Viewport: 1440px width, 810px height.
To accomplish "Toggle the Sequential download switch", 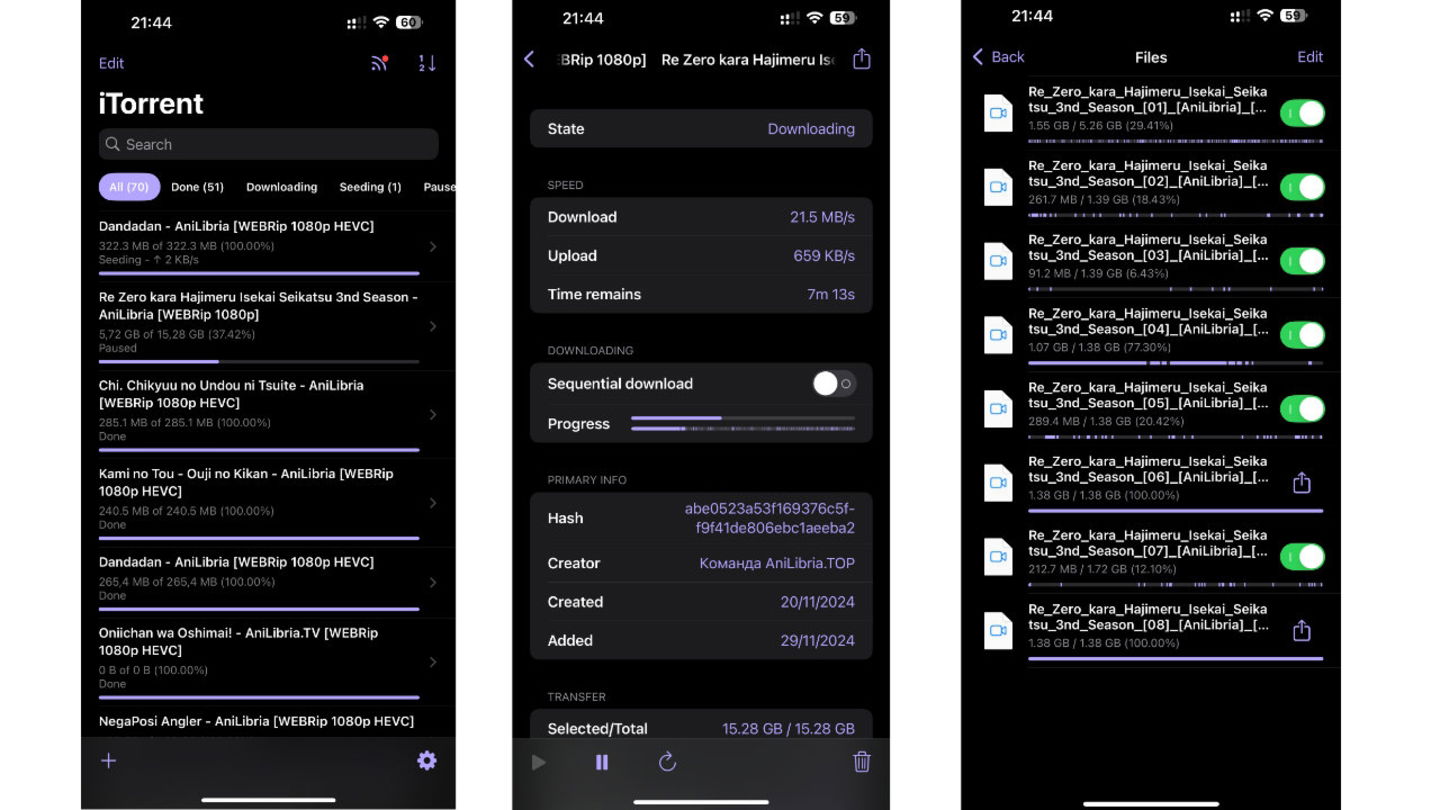I will pos(834,384).
